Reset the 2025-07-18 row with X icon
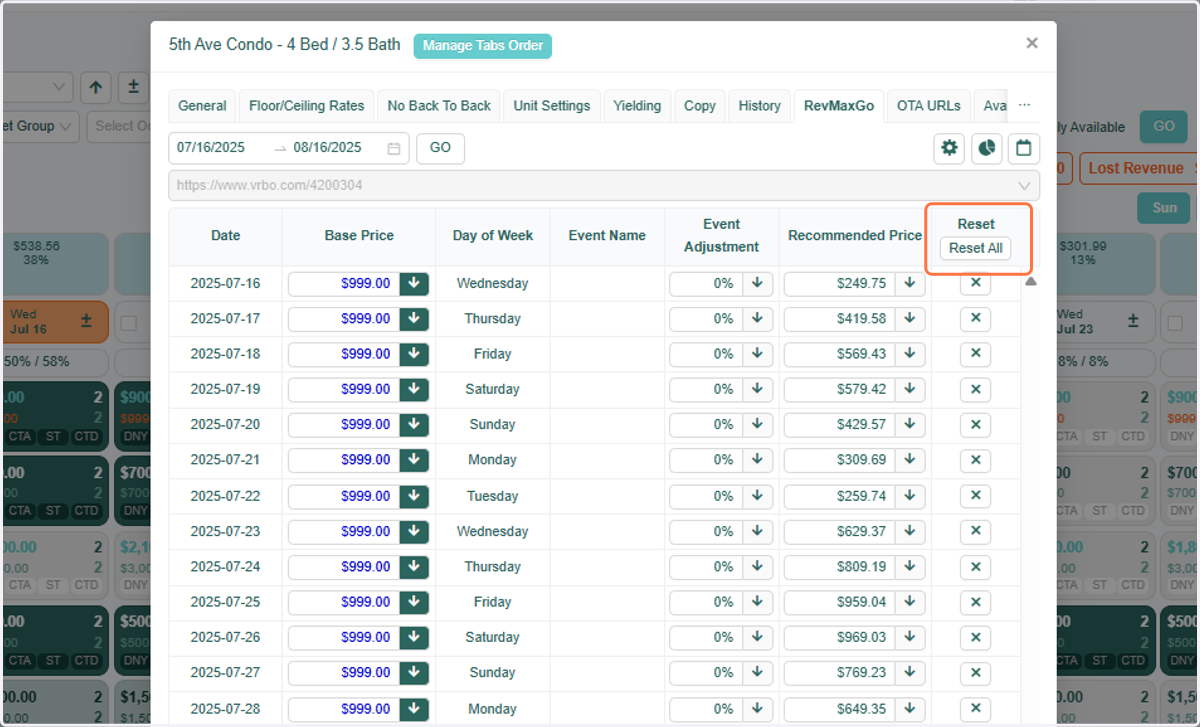The height and width of the screenshot is (727, 1200). 975,354
